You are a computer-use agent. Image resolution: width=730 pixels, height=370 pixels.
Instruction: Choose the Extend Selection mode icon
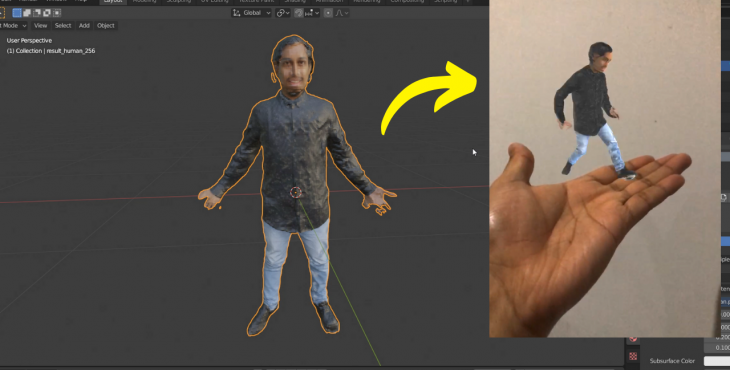(27, 13)
